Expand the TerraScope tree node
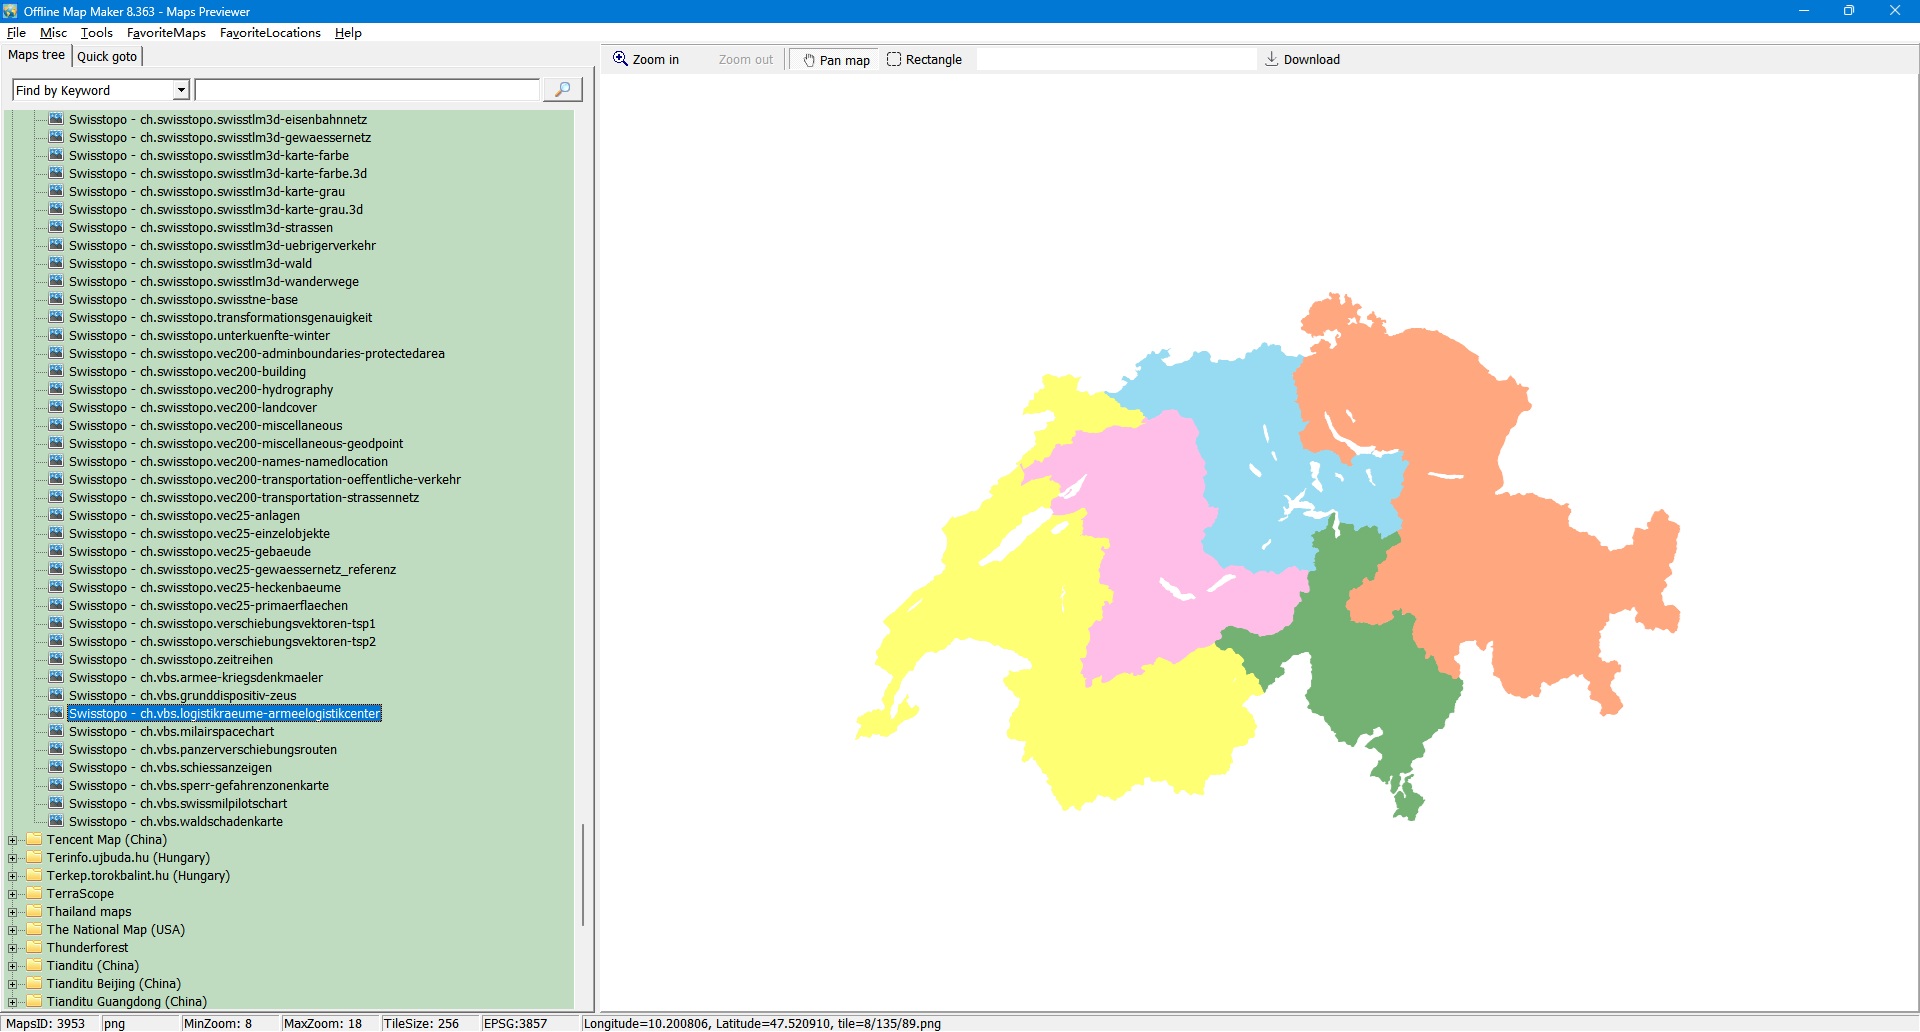Viewport: 1920px width, 1032px height. point(13,894)
